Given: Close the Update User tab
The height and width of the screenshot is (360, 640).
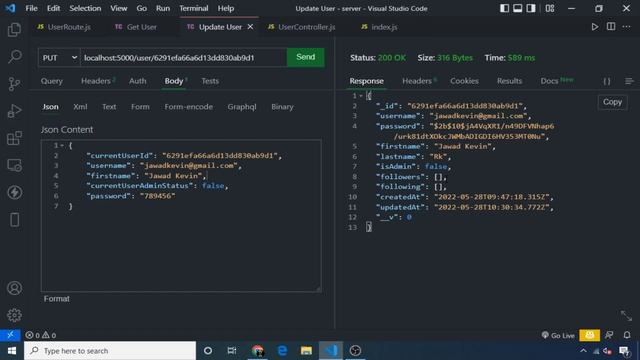Looking at the screenshot, I should pyautogui.click(x=250, y=27).
